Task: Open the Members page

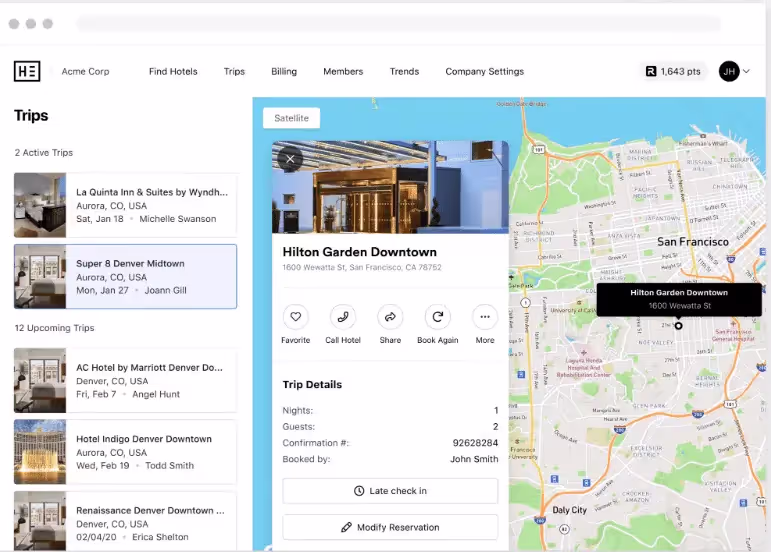Action: coord(343,71)
